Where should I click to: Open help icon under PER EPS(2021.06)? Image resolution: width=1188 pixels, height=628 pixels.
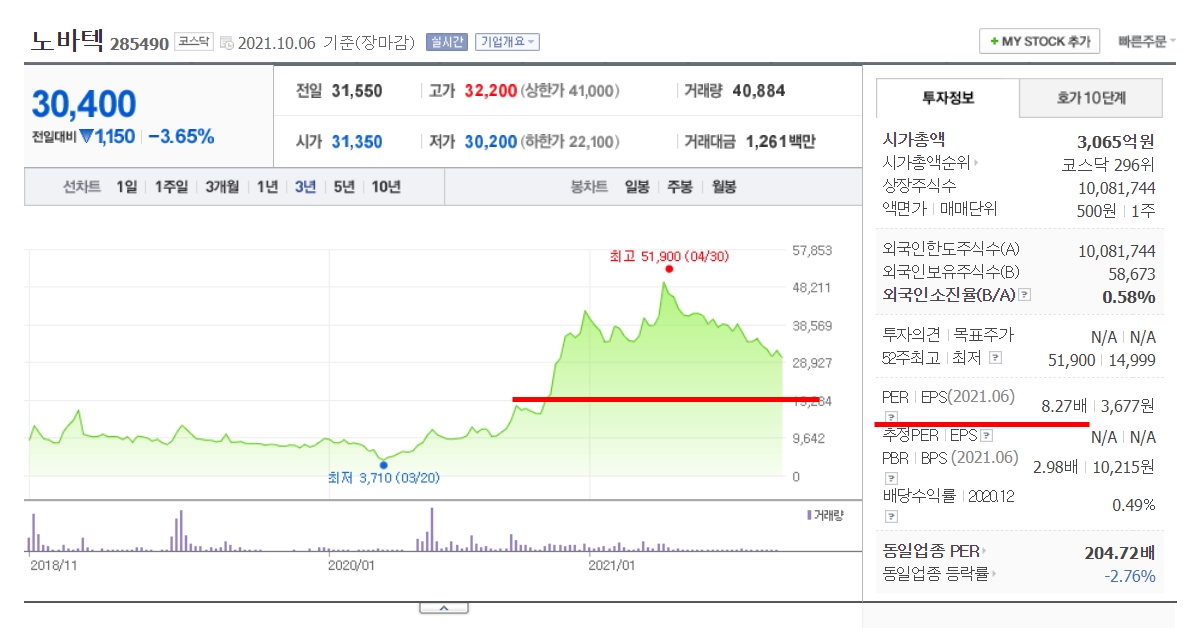point(891,417)
